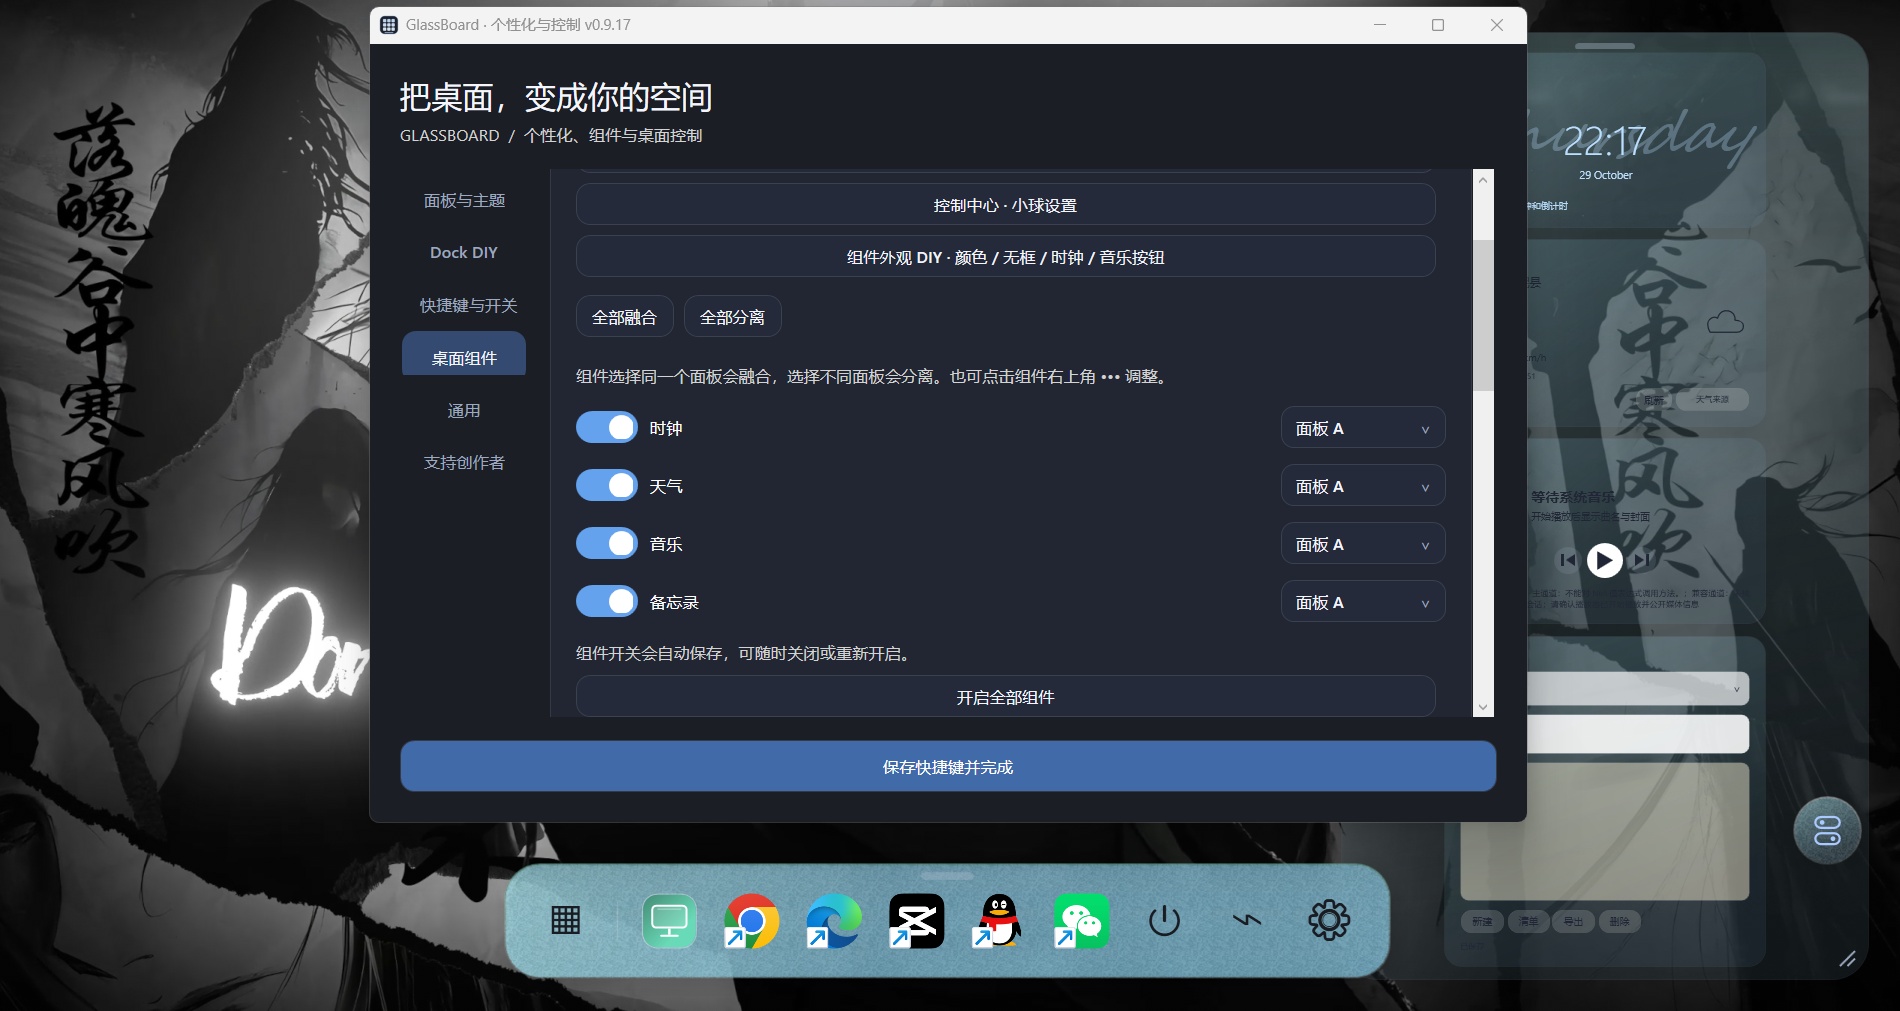Click the settings scrollbar up arrow
Screen dimensions: 1900x1011
(1483, 180)
